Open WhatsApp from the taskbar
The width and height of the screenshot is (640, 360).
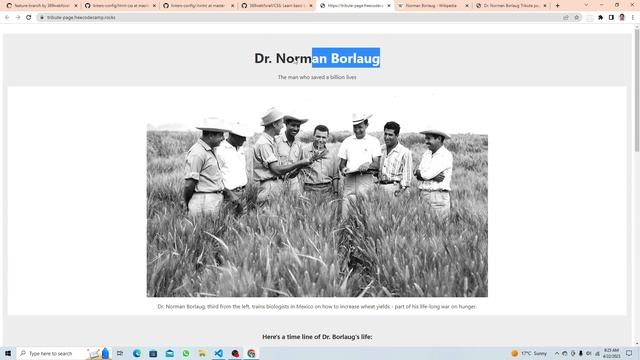[186, 353]
